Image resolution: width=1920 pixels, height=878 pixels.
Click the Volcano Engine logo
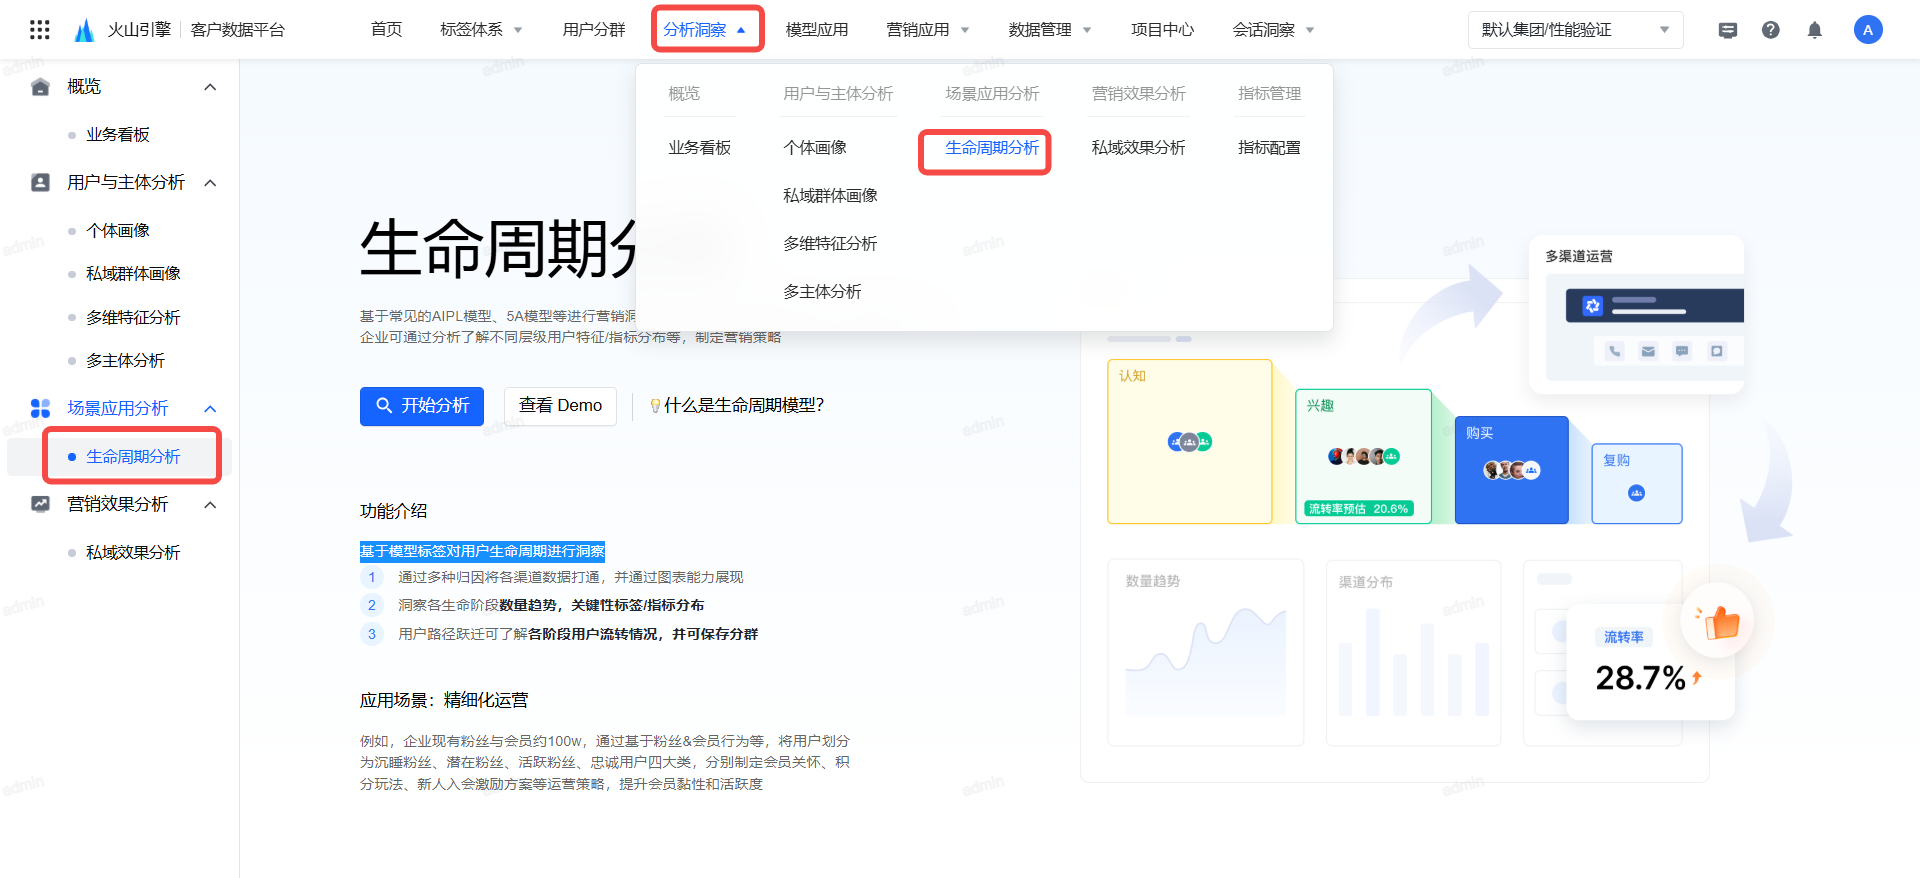(x=85, y=30)
